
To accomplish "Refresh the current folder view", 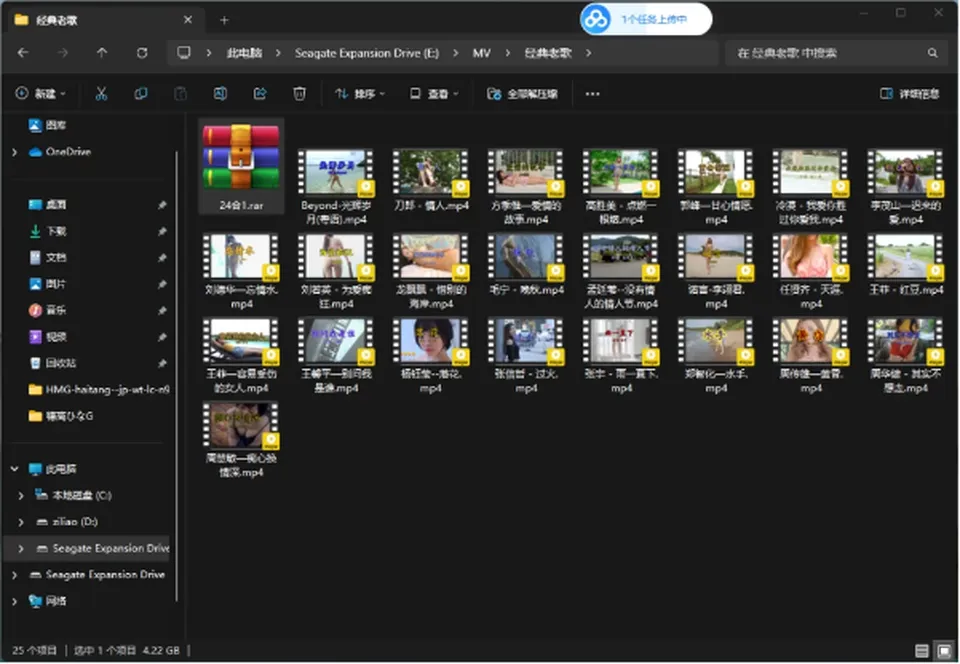I will pos(142,53).
